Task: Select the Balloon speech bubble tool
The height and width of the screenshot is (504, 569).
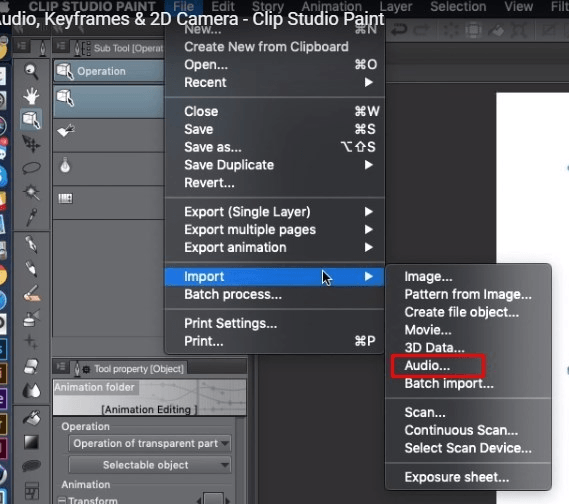Action: point(31,466)
